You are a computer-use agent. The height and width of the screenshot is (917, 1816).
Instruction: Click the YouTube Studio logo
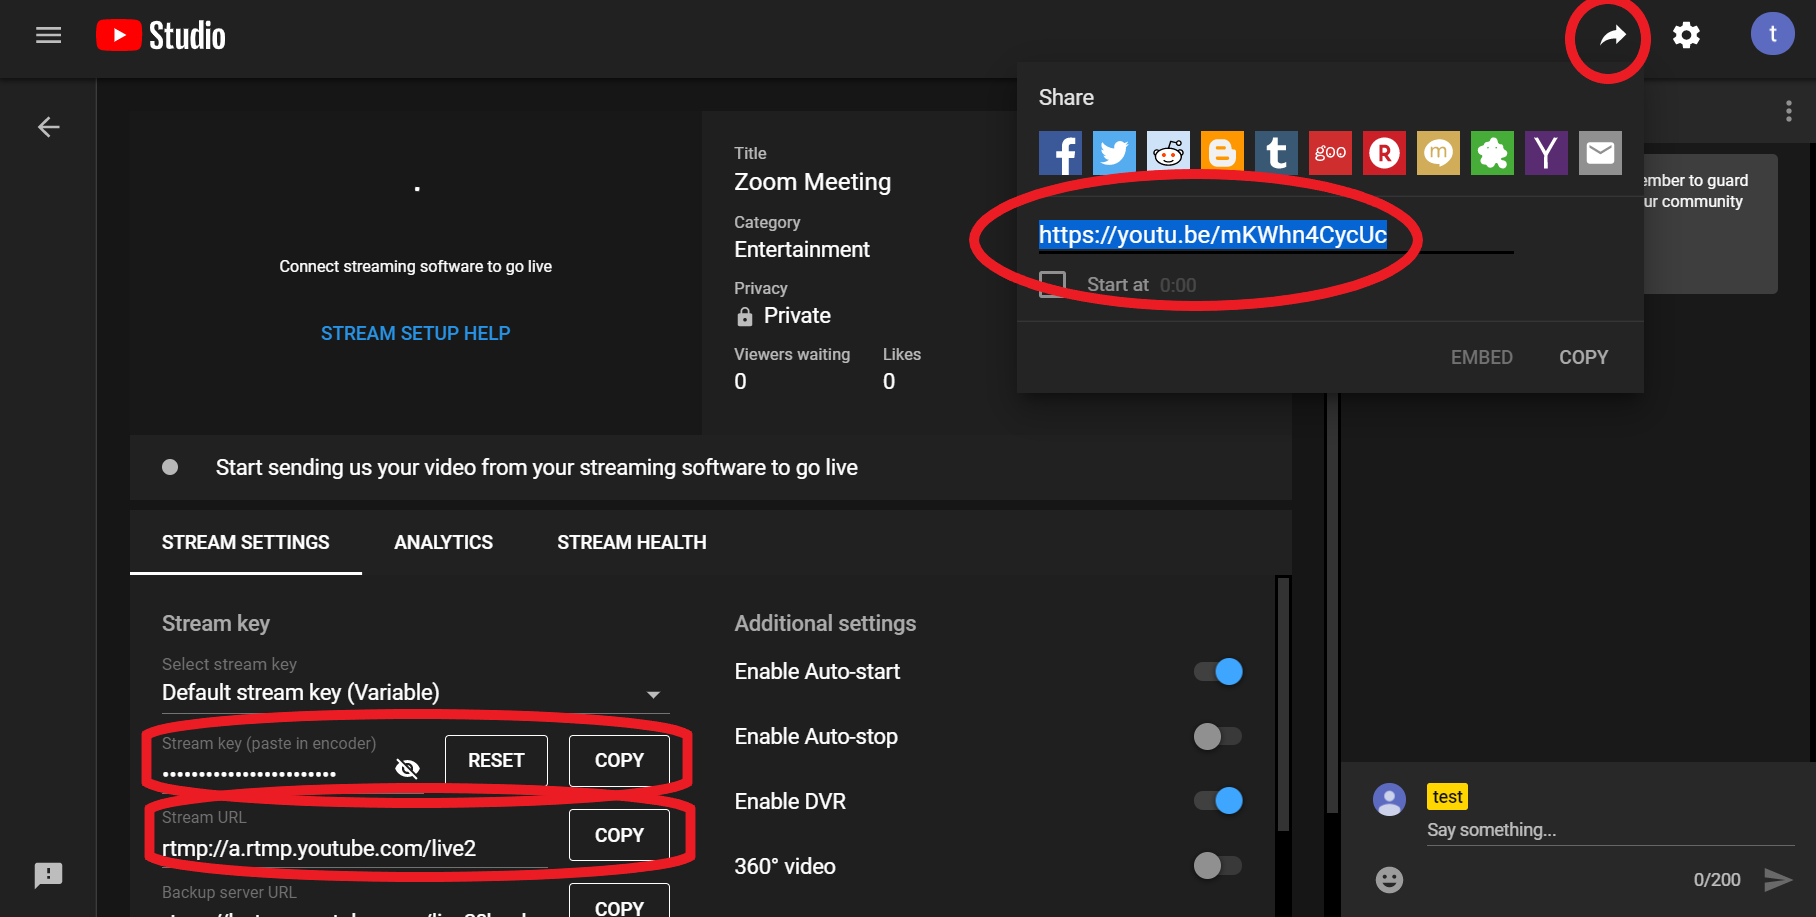161,36
